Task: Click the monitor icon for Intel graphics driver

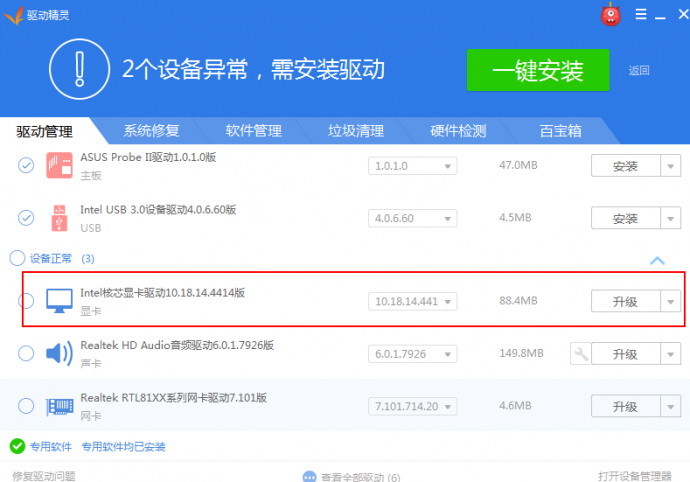Action: click(x=59, y=301)
